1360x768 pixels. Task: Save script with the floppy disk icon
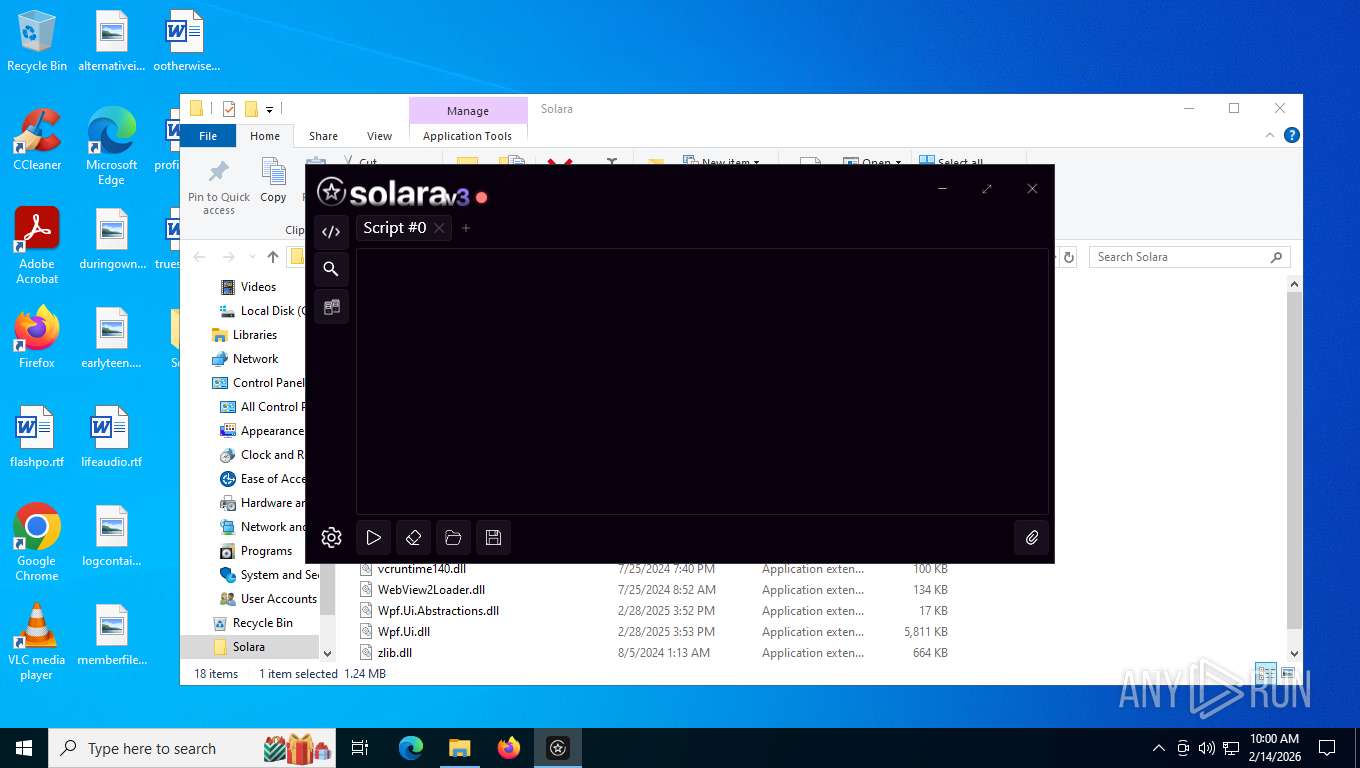(493, 538)
